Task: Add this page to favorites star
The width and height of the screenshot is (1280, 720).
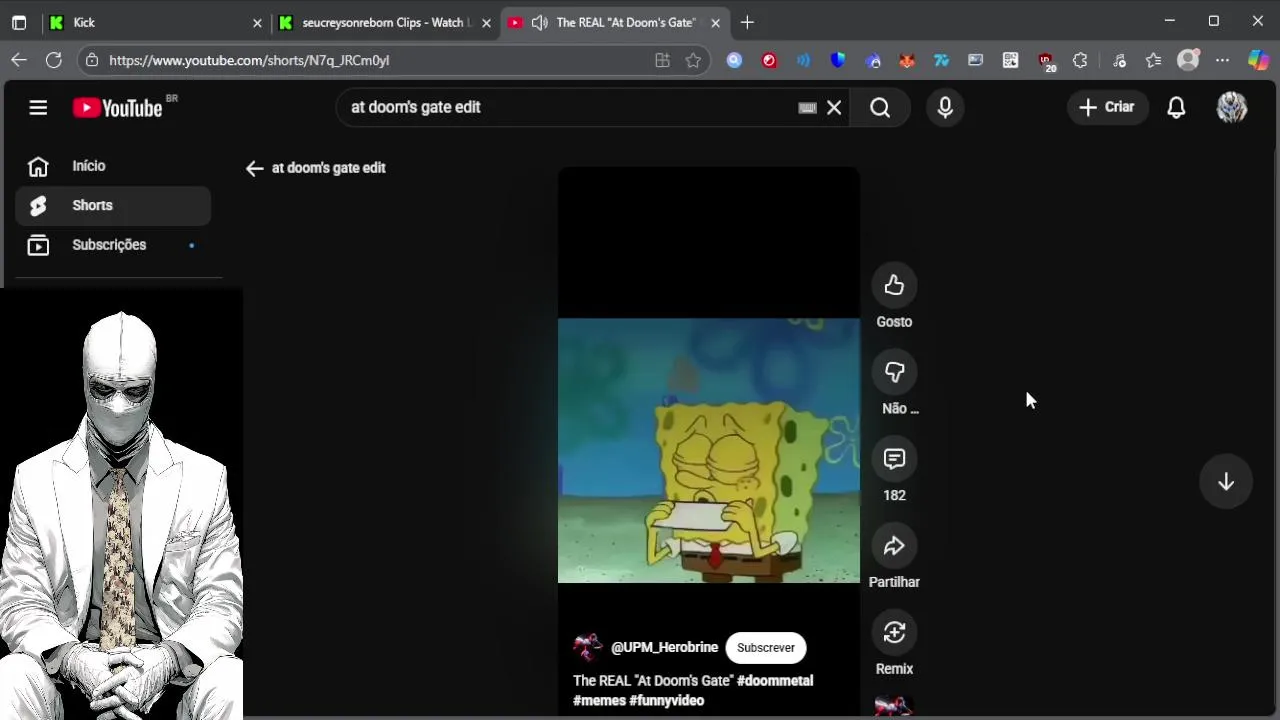Action: [693, 60]
